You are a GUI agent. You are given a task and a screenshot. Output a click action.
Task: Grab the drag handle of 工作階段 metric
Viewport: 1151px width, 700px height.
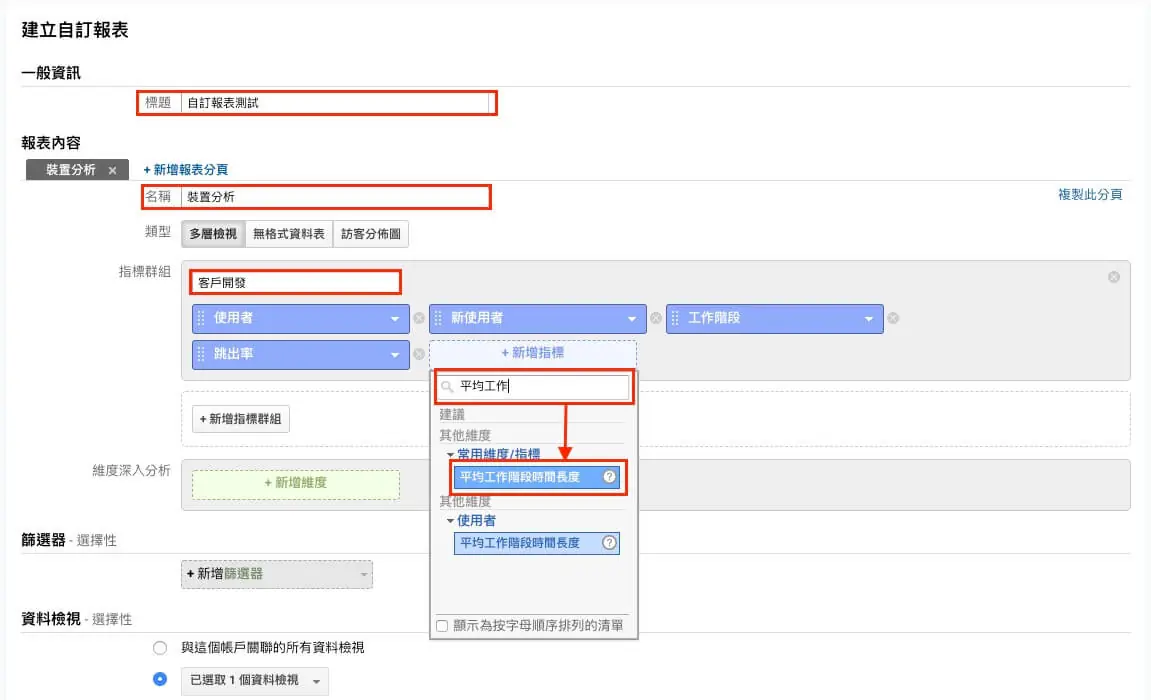(675, 318)
